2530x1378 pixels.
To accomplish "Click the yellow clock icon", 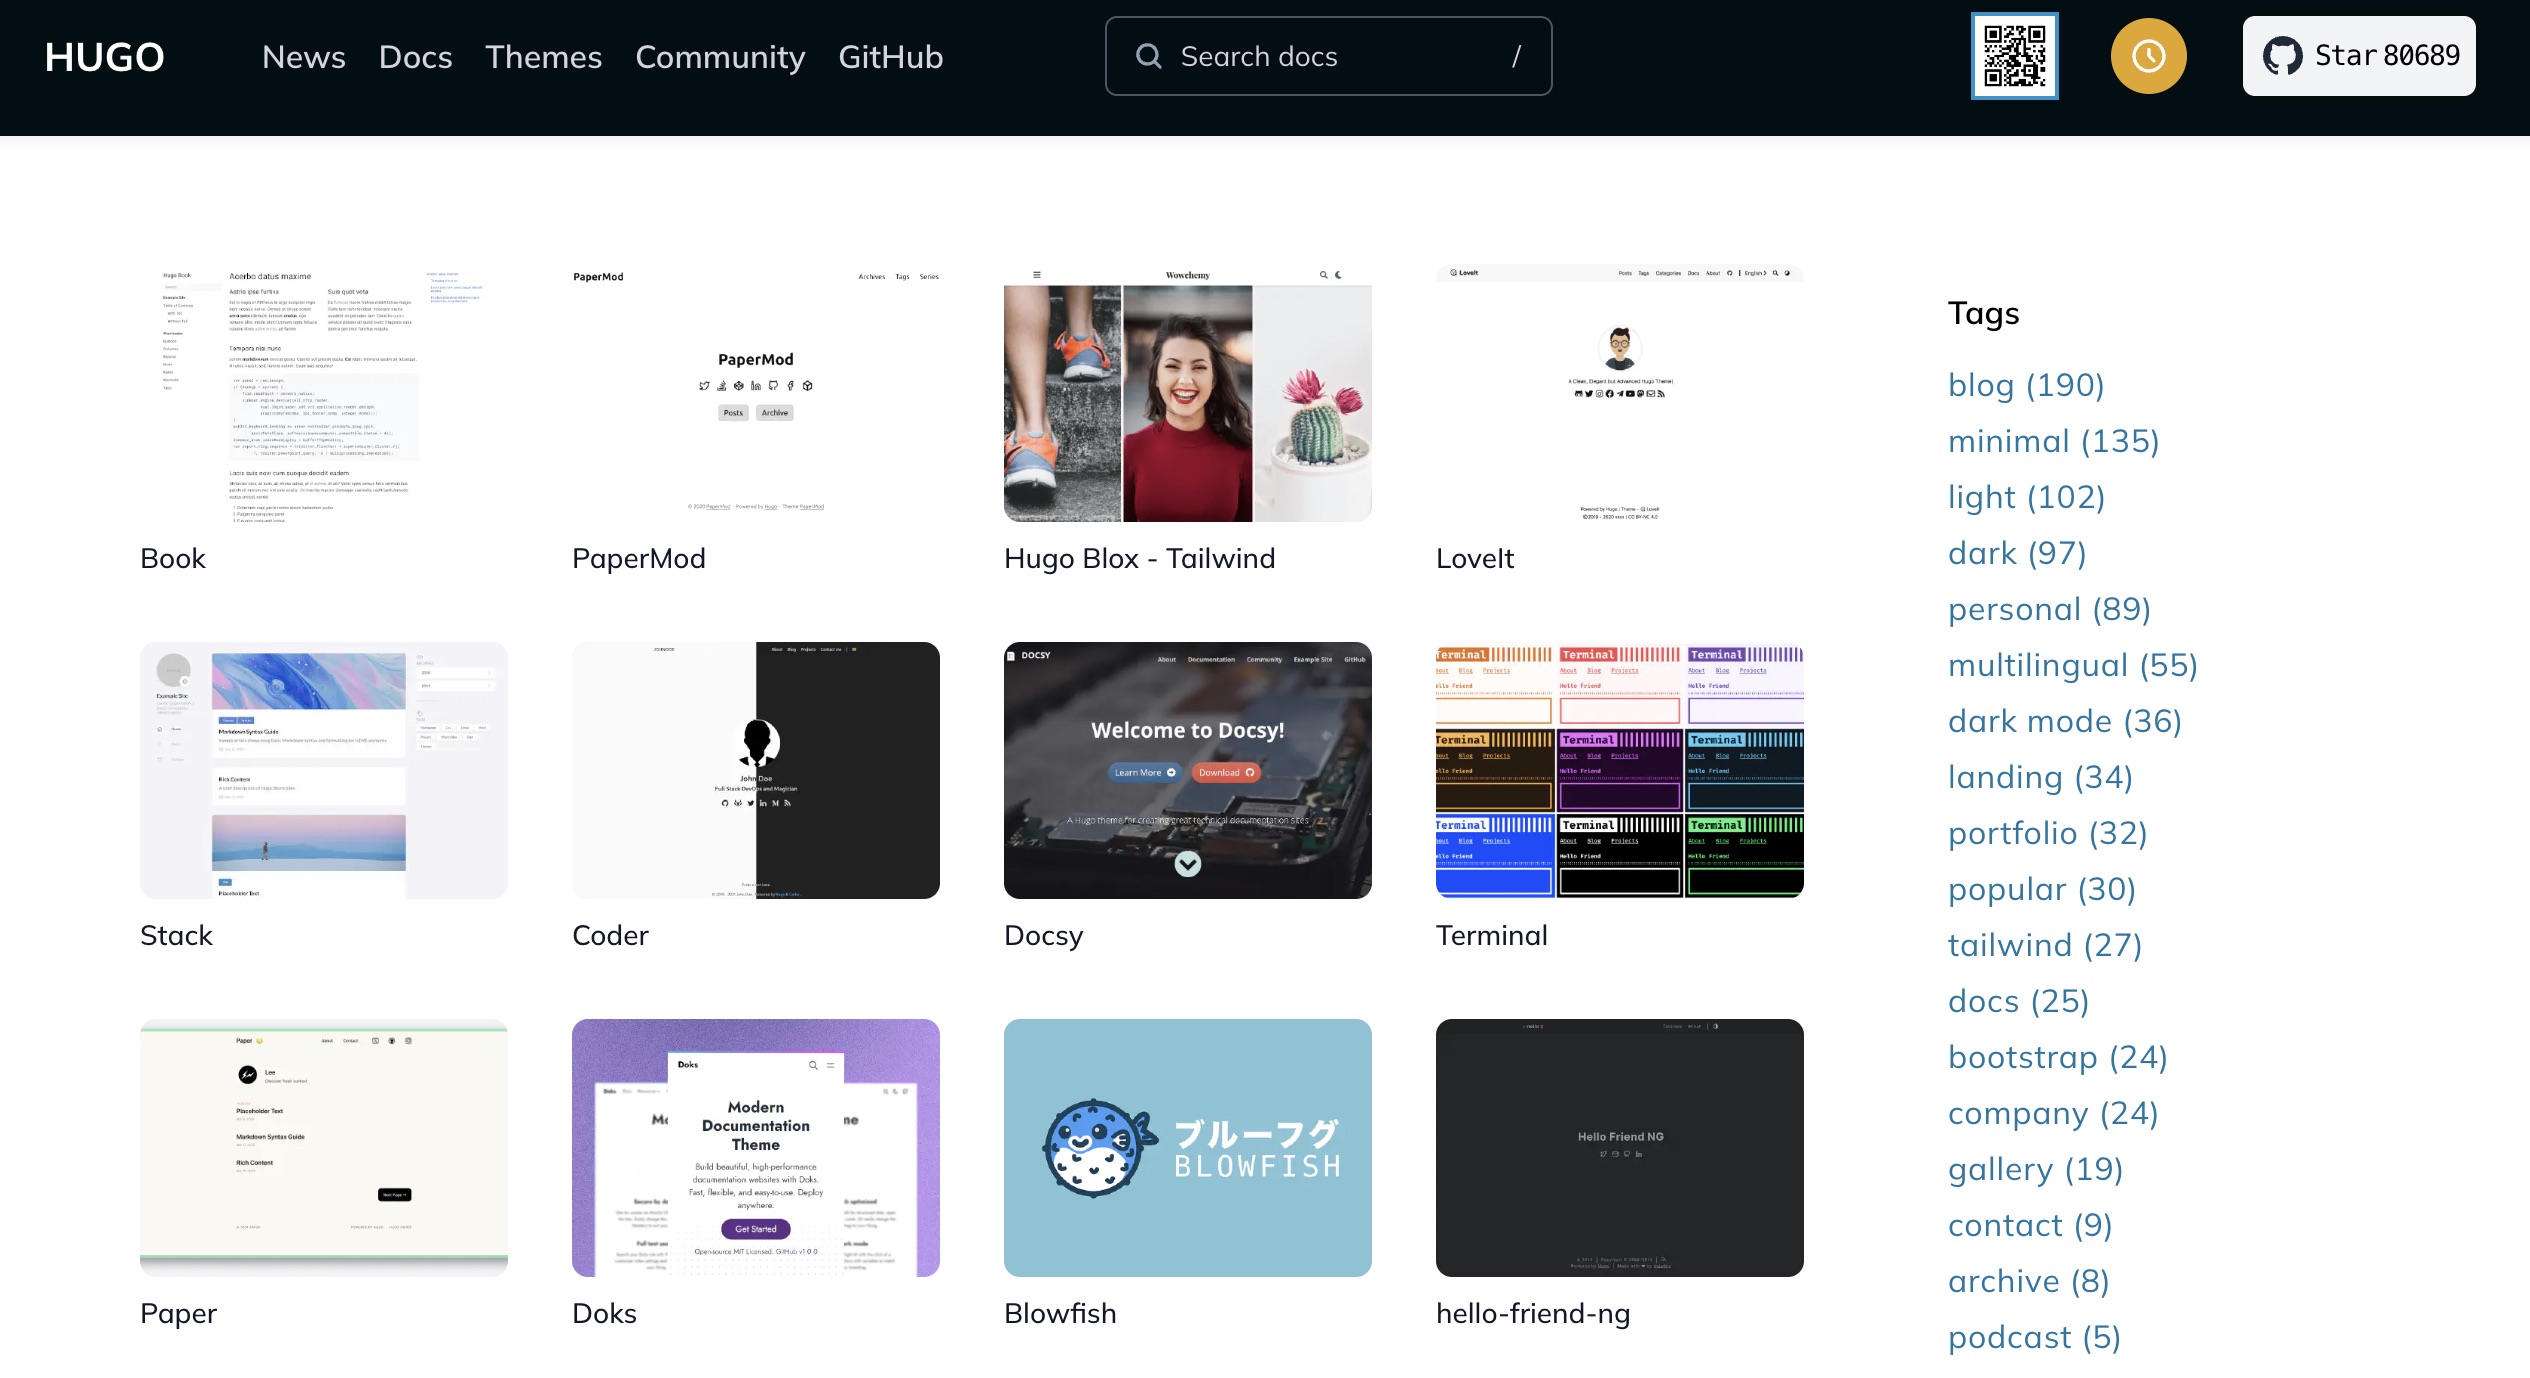I will pos(2149,56).
